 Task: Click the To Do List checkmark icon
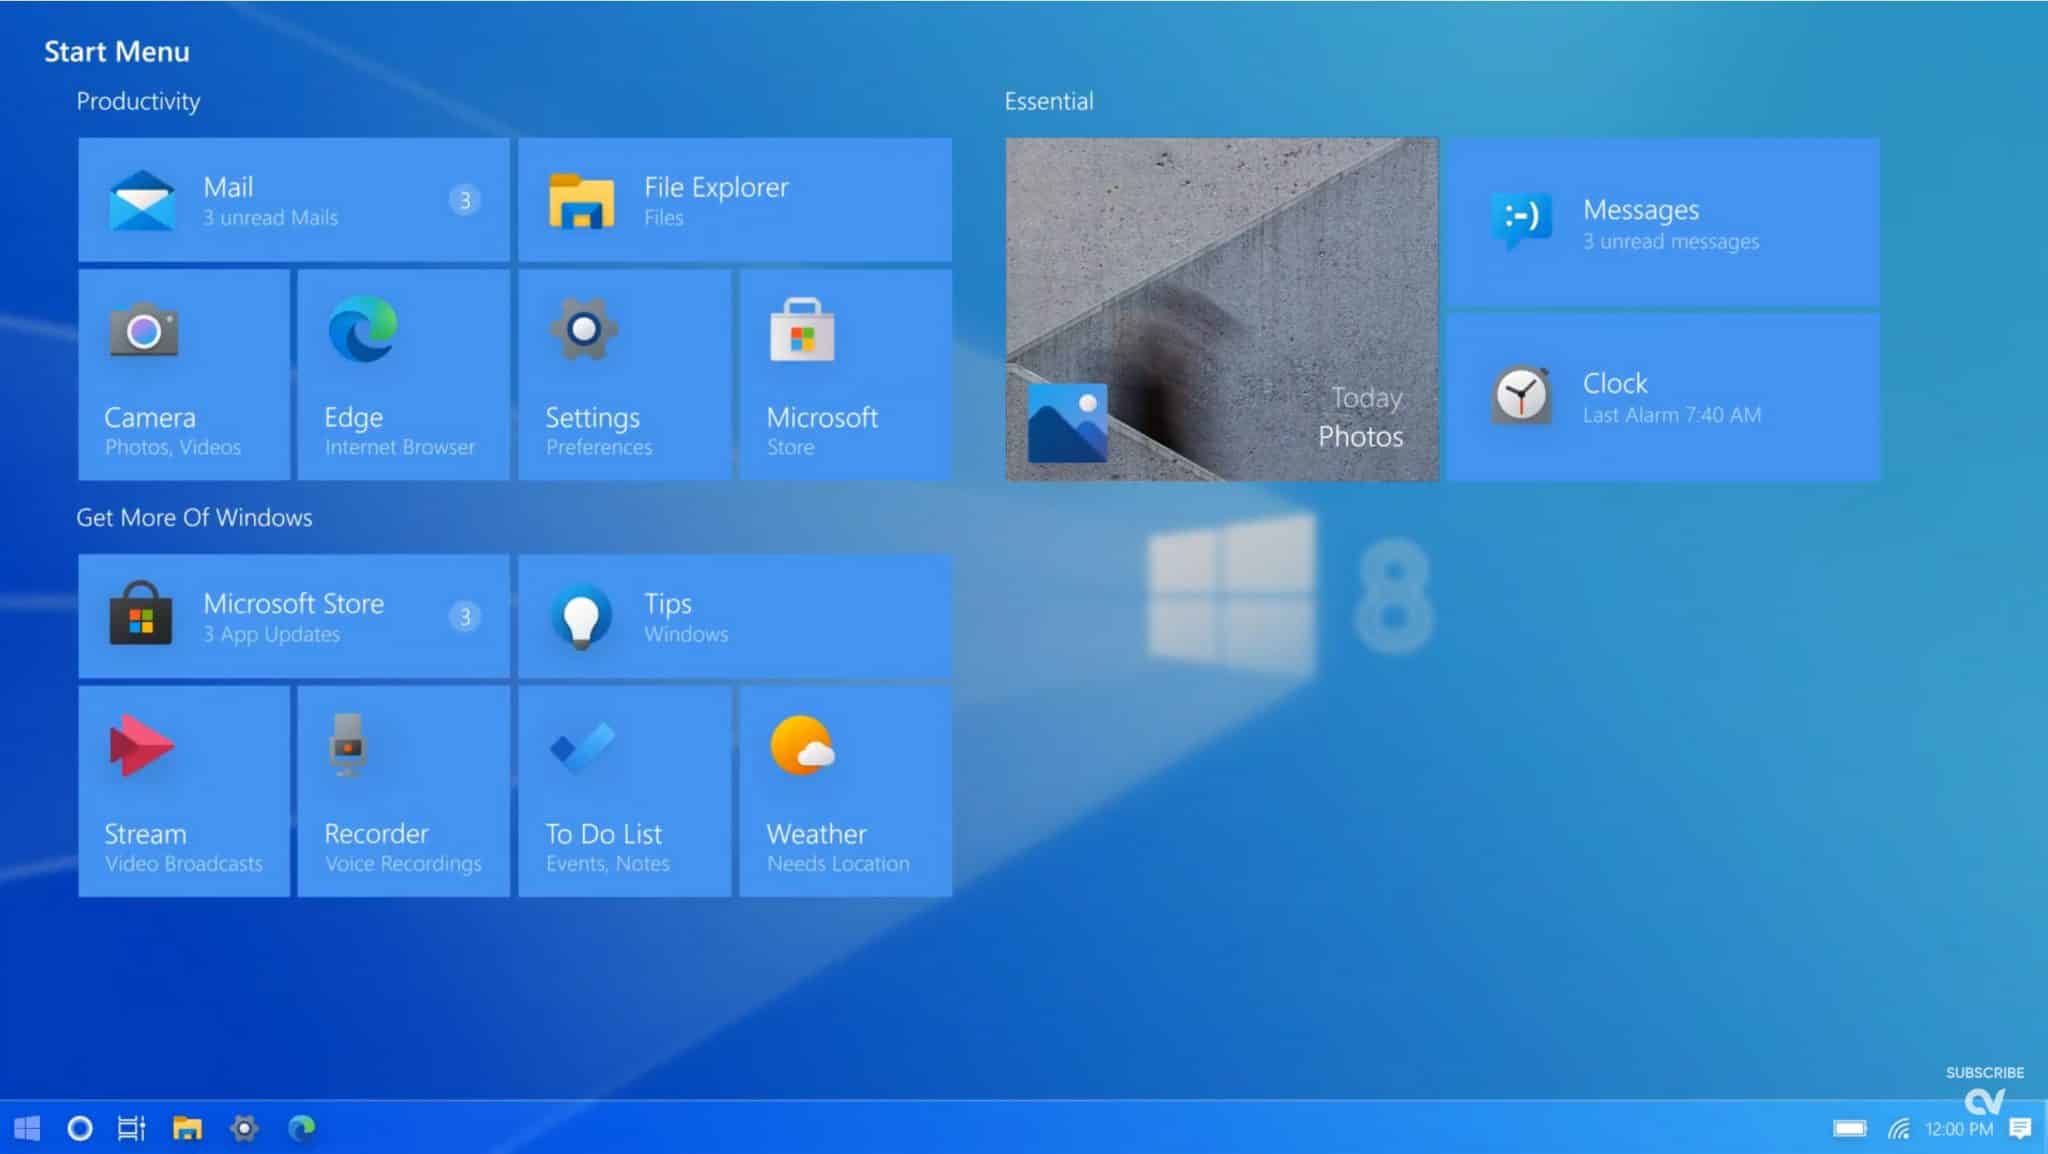(583, 747)
